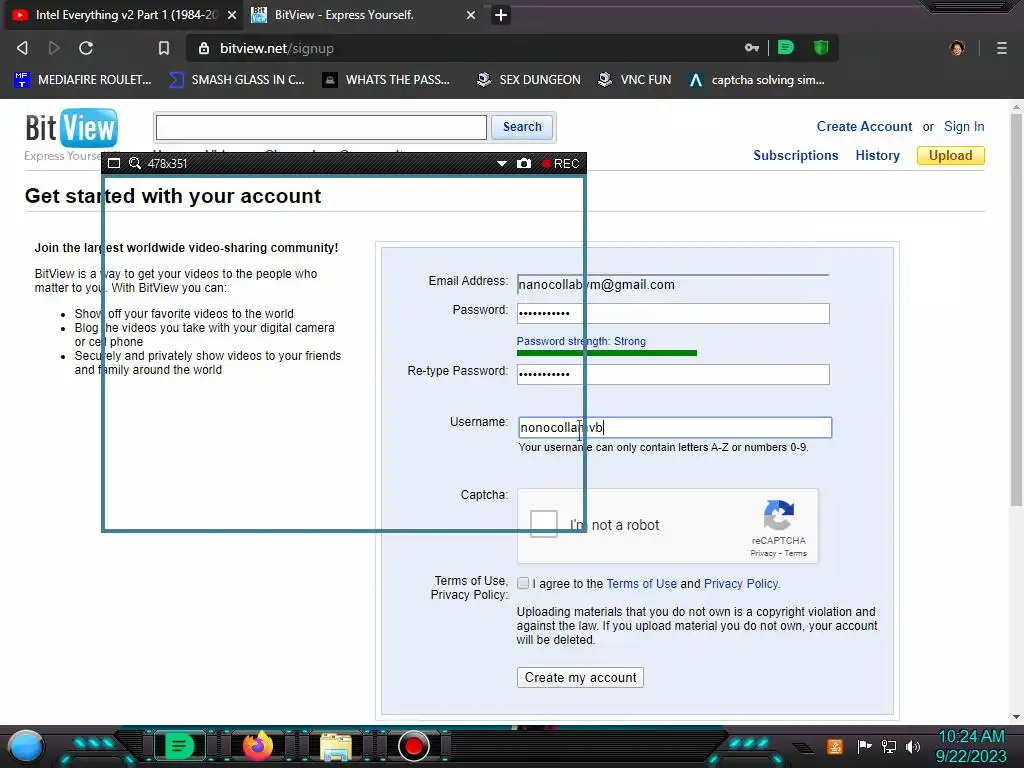Screen dimensions: 1024x768
Task: Open File Explorer from the taskbar
Action: pos(336,746)
